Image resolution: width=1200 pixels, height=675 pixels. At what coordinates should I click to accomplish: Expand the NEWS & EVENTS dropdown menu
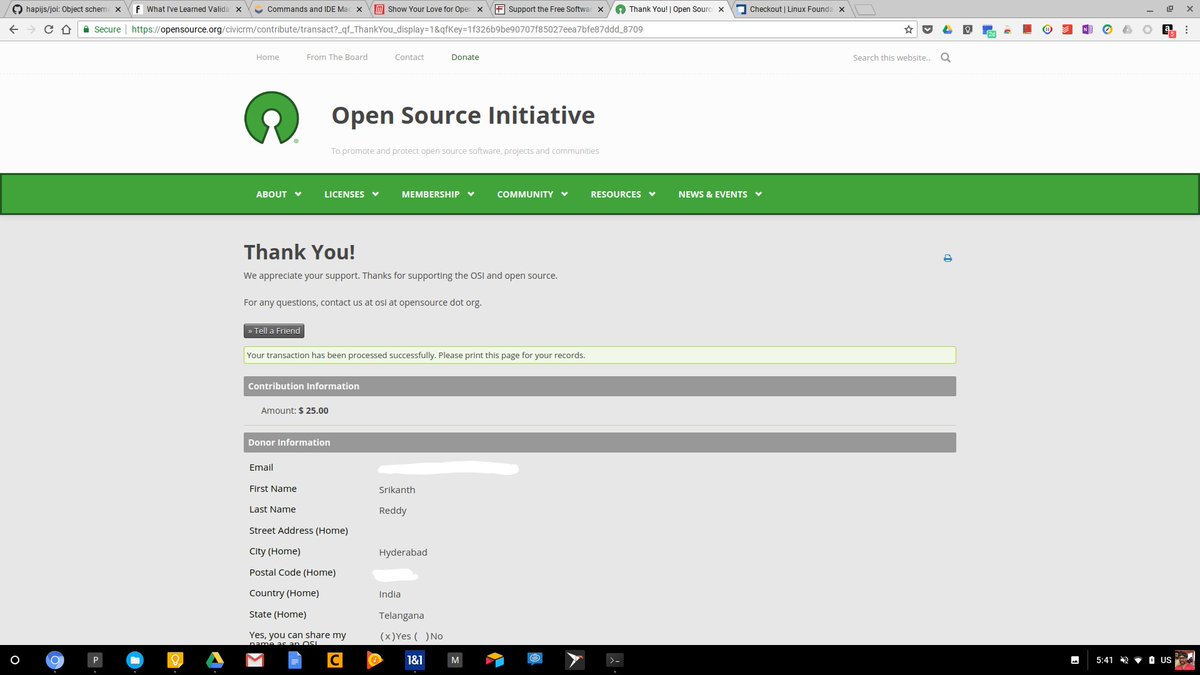(720, 194)
